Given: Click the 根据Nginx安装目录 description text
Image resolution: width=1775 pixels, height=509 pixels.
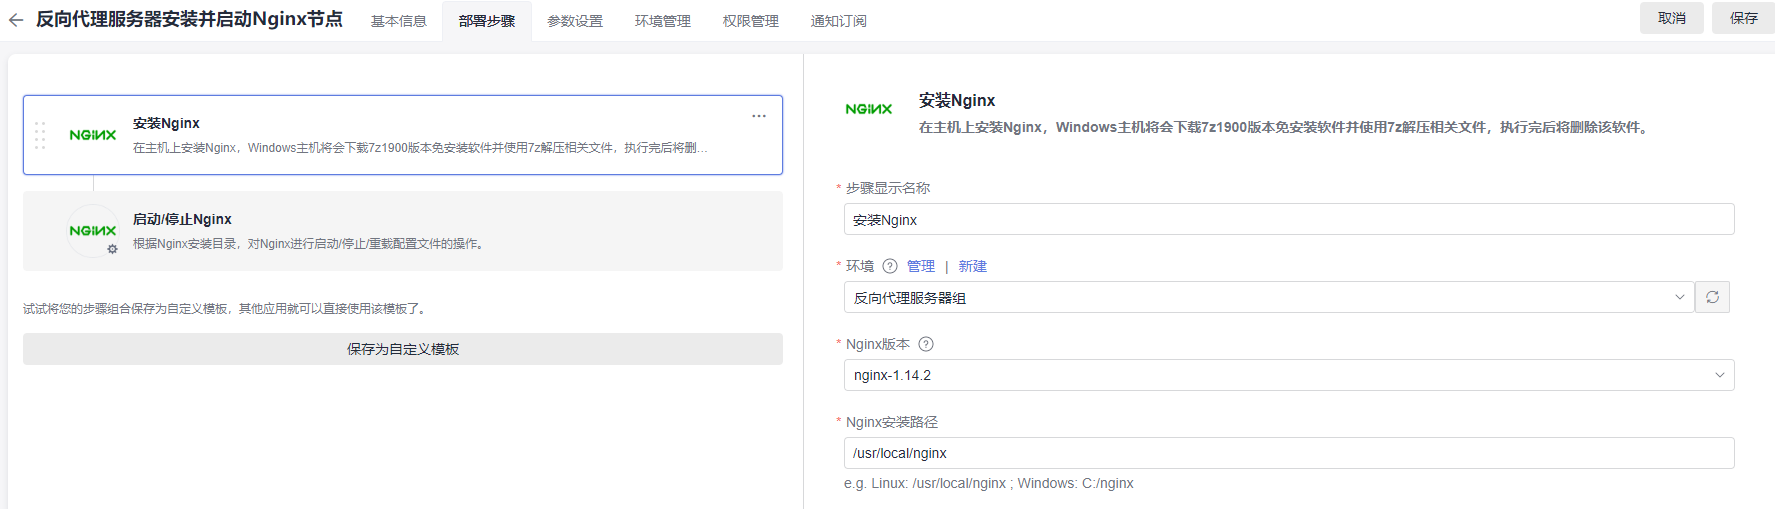Looking at the screenshot, I should [311, 244].
